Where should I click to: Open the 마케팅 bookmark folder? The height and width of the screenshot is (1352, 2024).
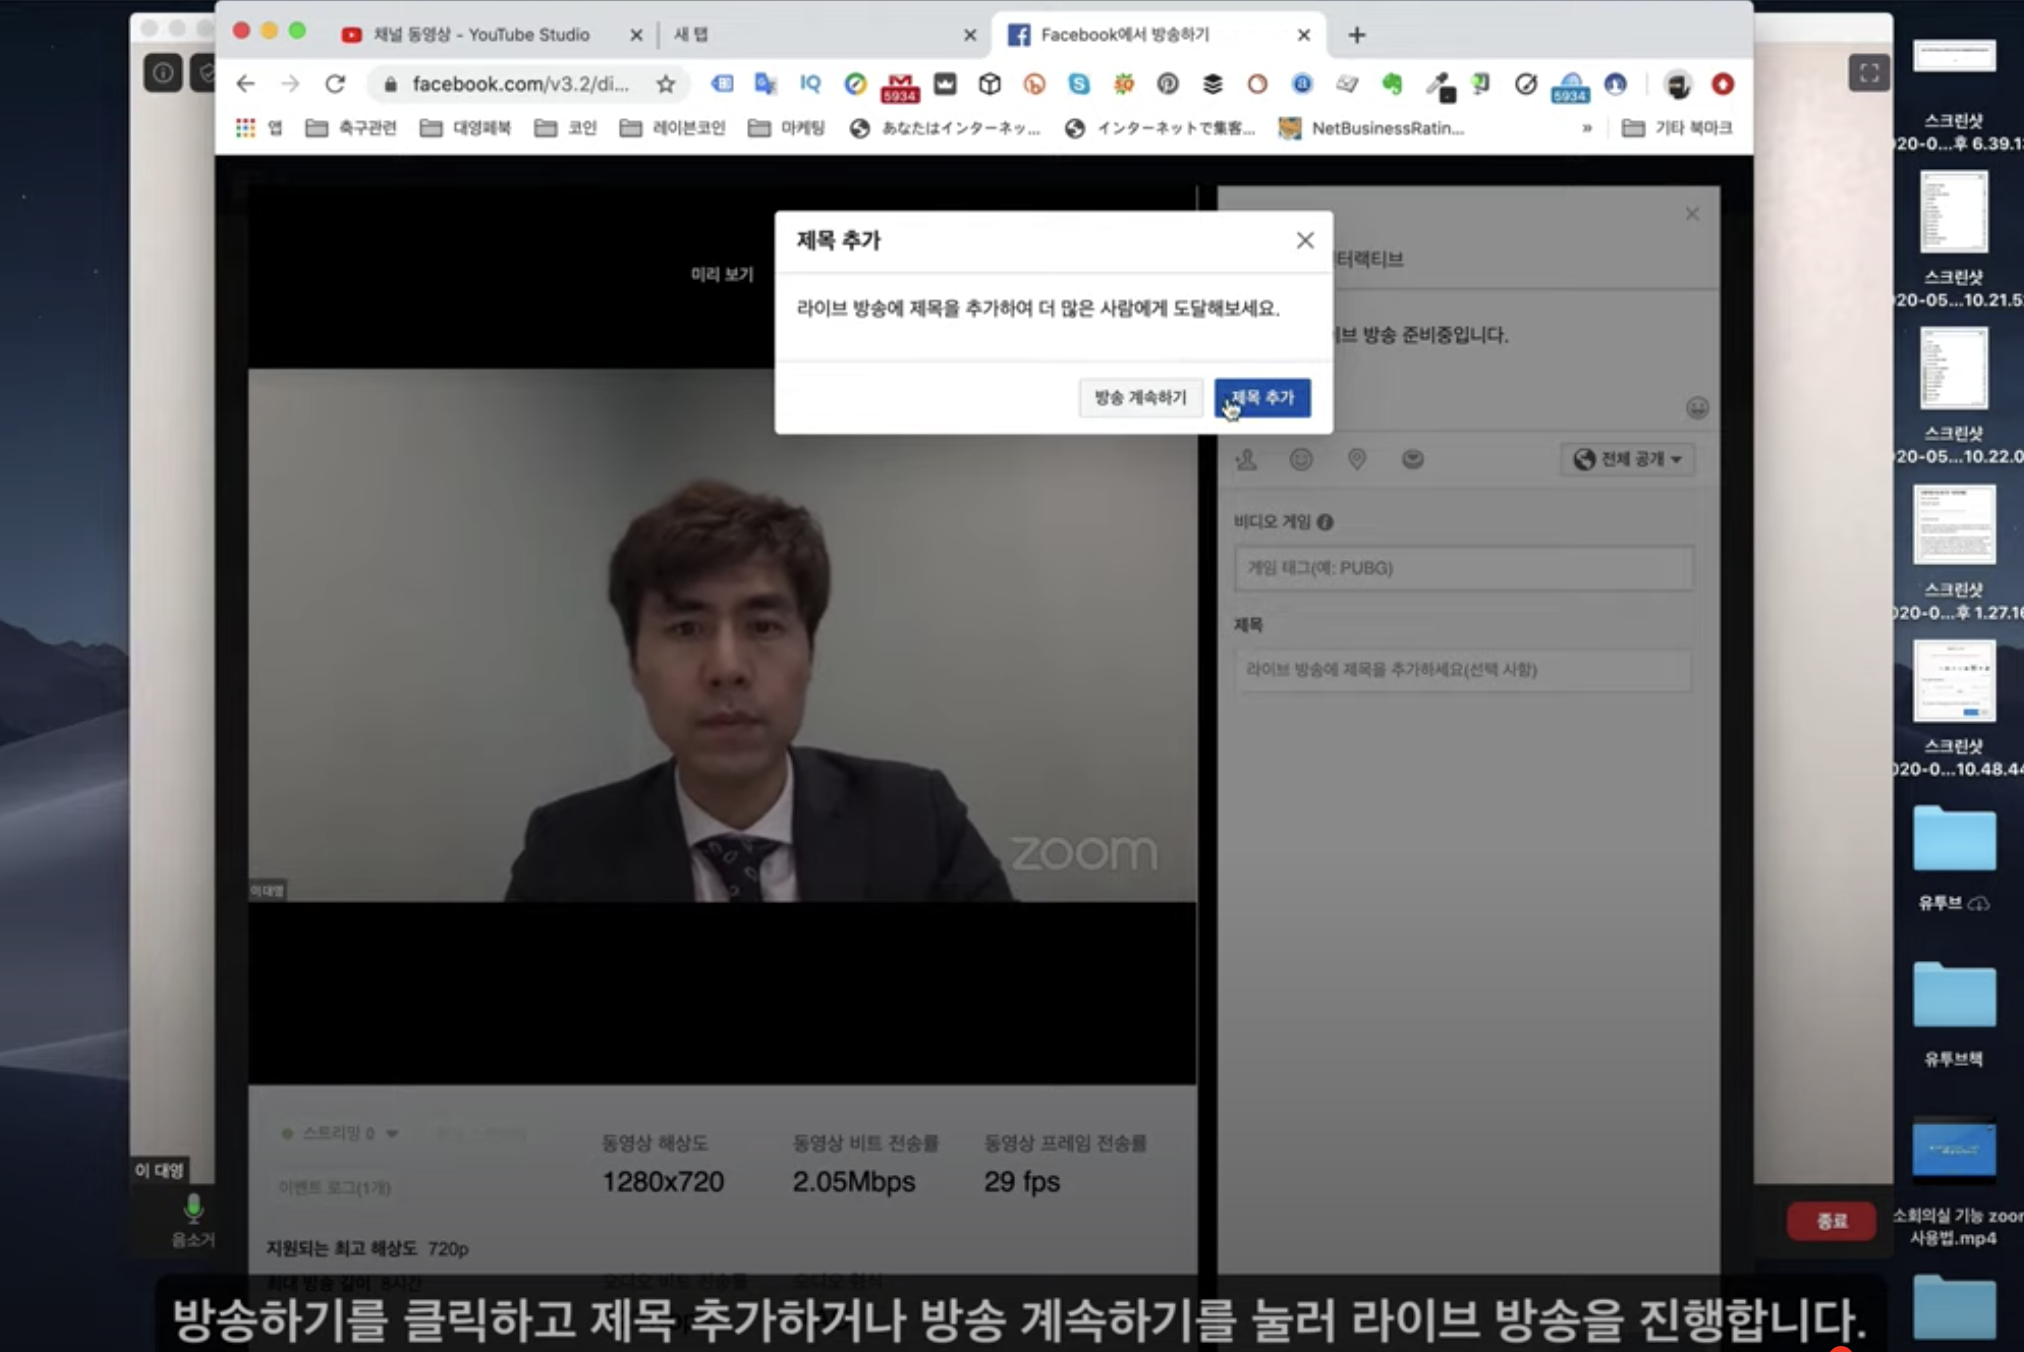[x=787, y=128]
